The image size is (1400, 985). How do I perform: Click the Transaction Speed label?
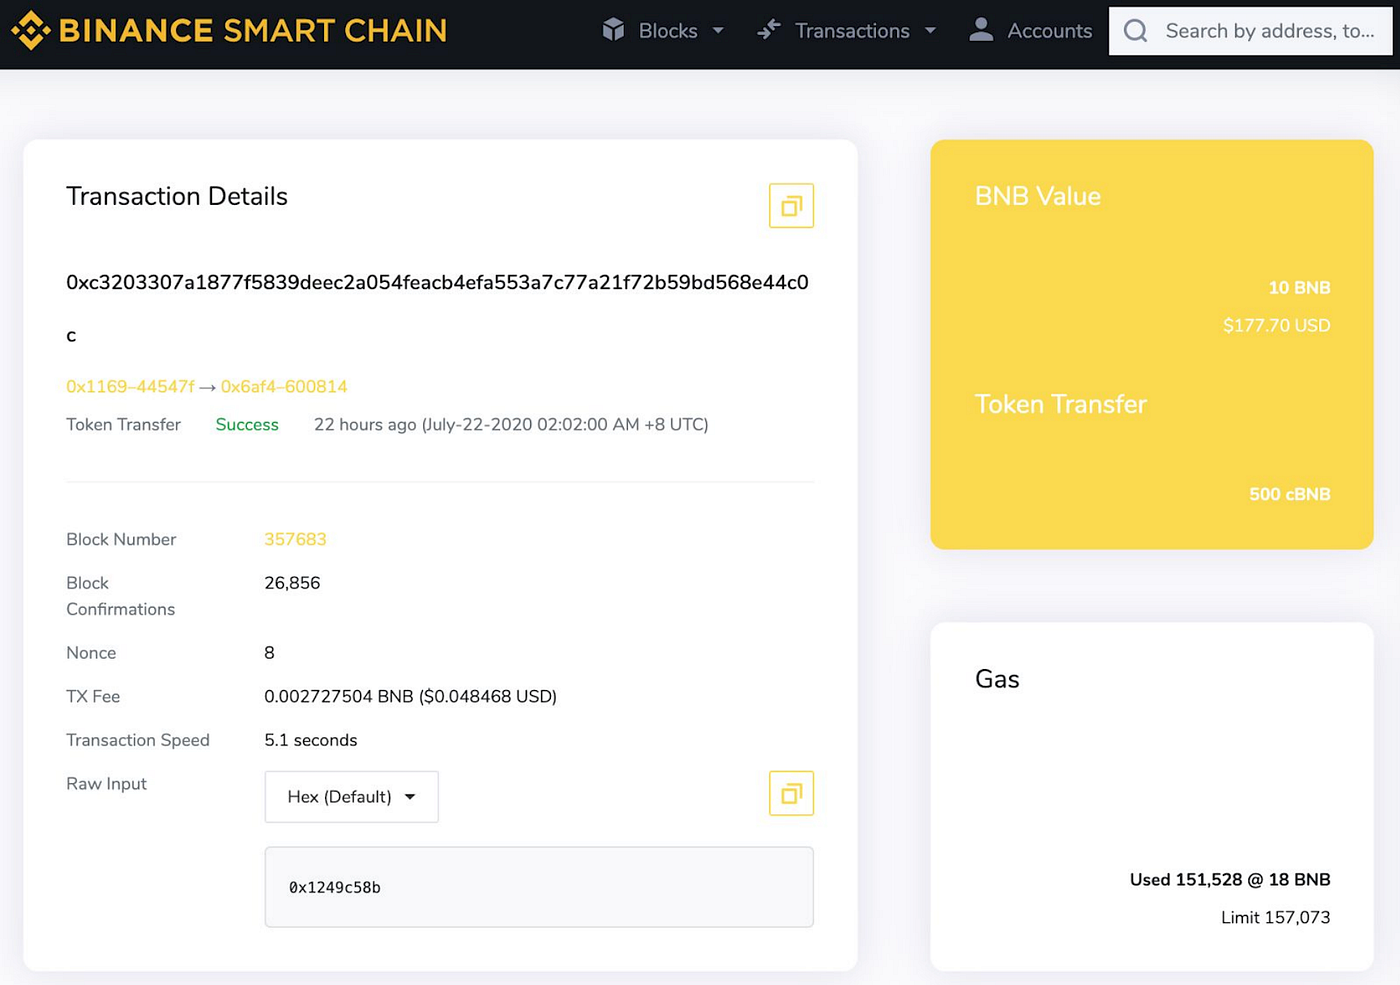[138, 741]
